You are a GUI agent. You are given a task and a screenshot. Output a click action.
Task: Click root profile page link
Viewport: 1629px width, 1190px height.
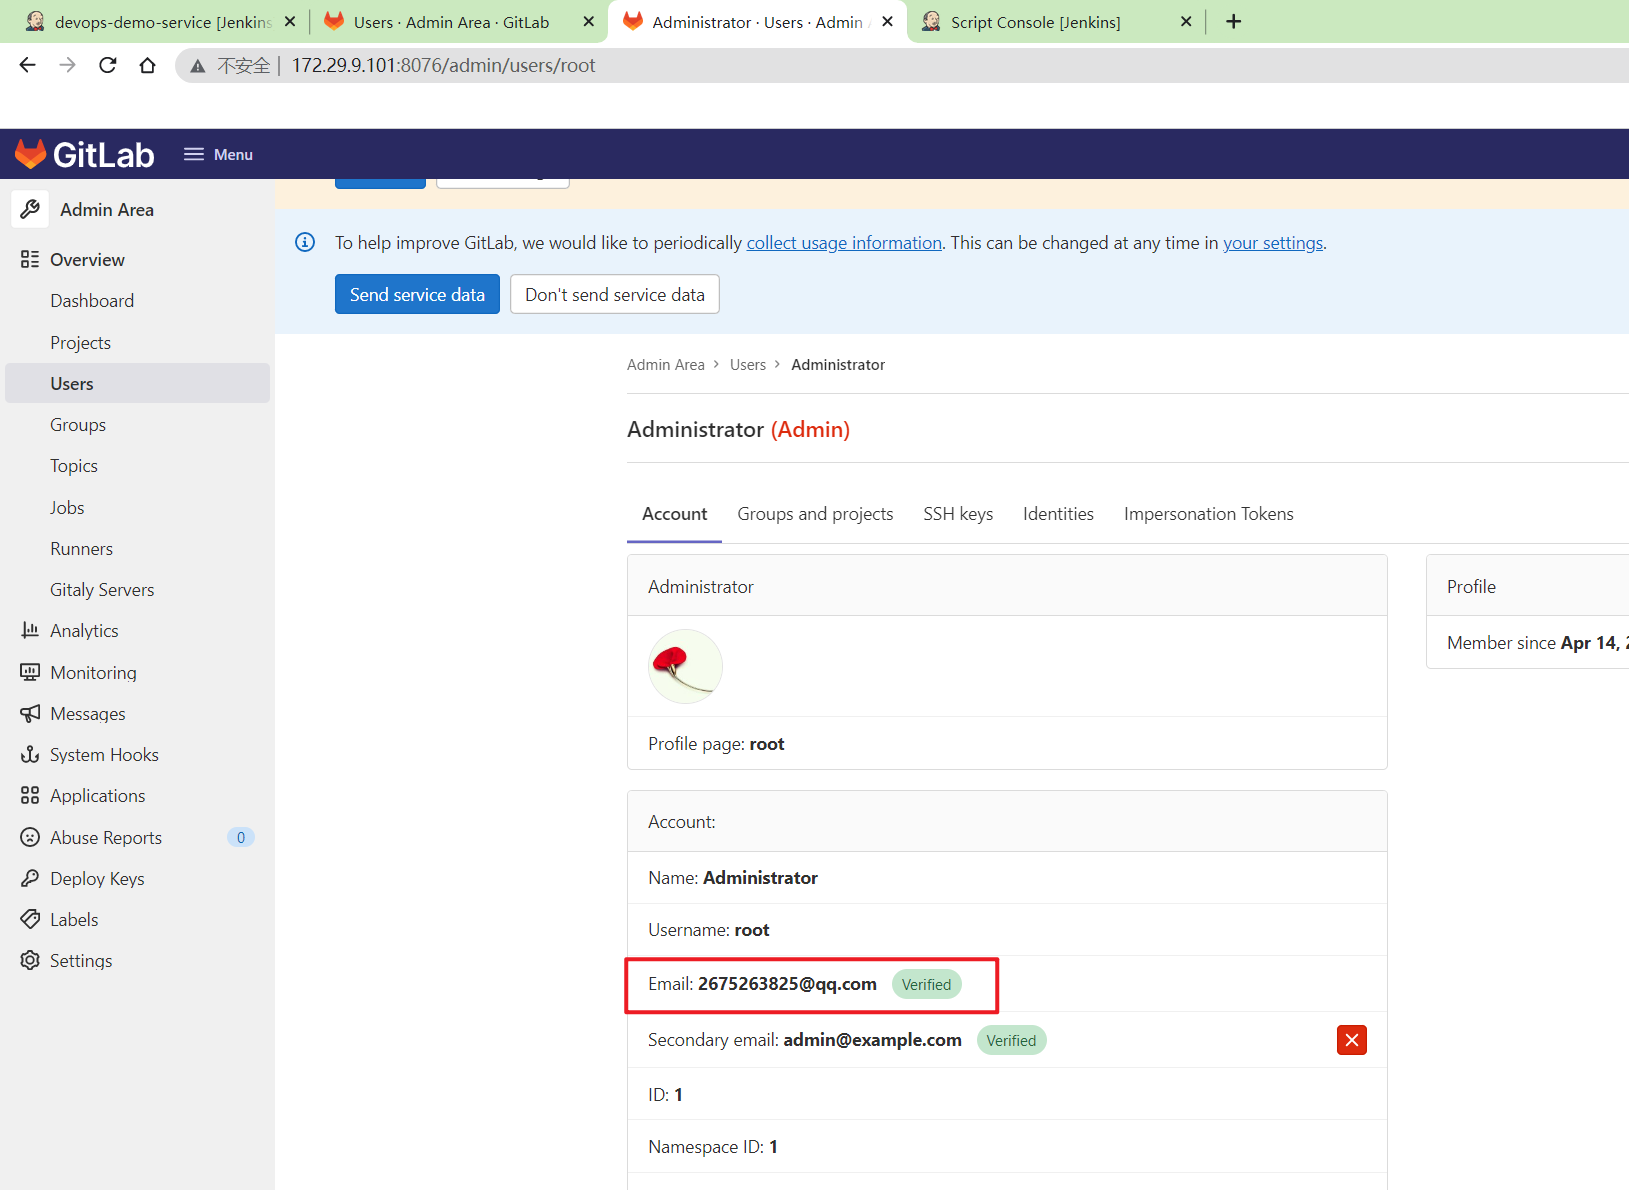pyautogui.click(x=767, y=744)
